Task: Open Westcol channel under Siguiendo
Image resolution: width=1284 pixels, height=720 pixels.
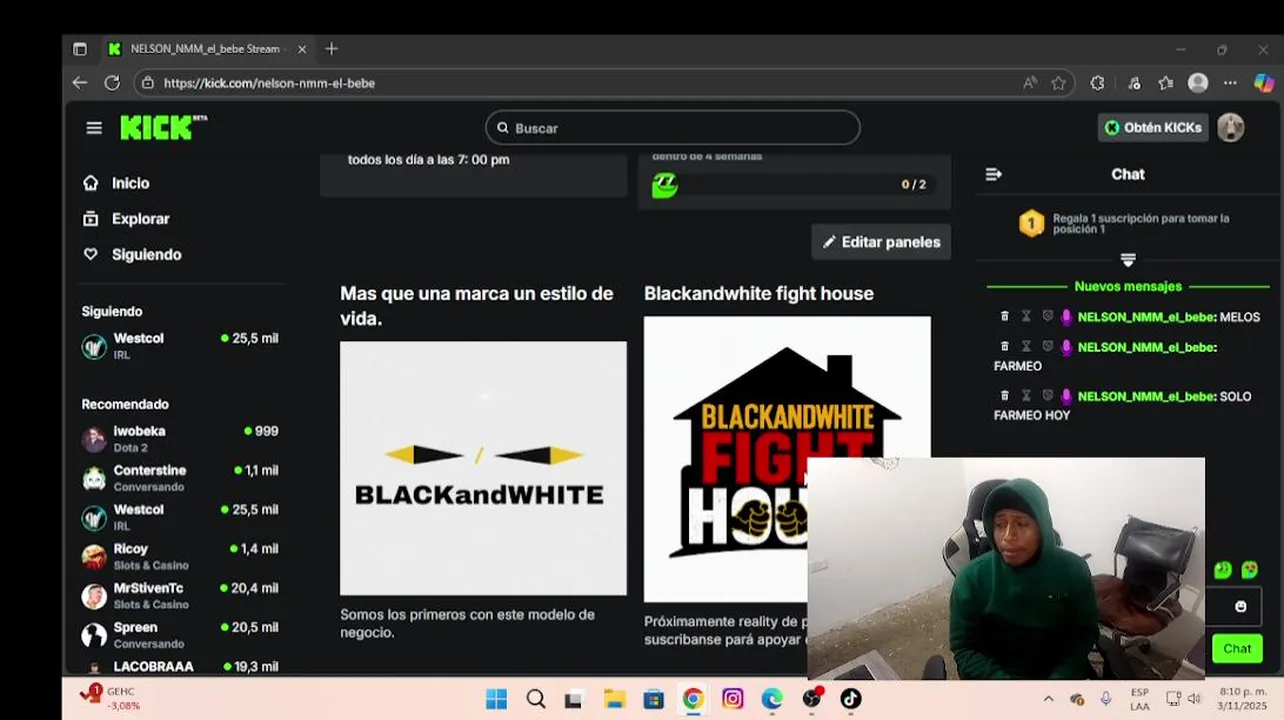Action: 180,346
